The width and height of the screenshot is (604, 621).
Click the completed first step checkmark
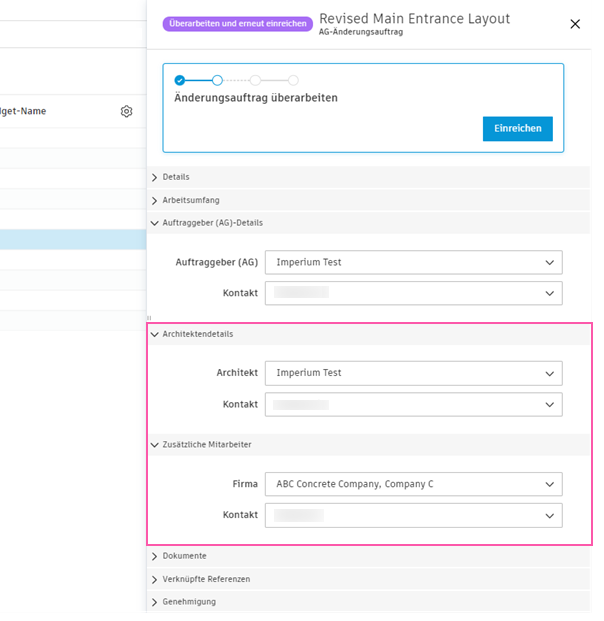pos(180,80)
